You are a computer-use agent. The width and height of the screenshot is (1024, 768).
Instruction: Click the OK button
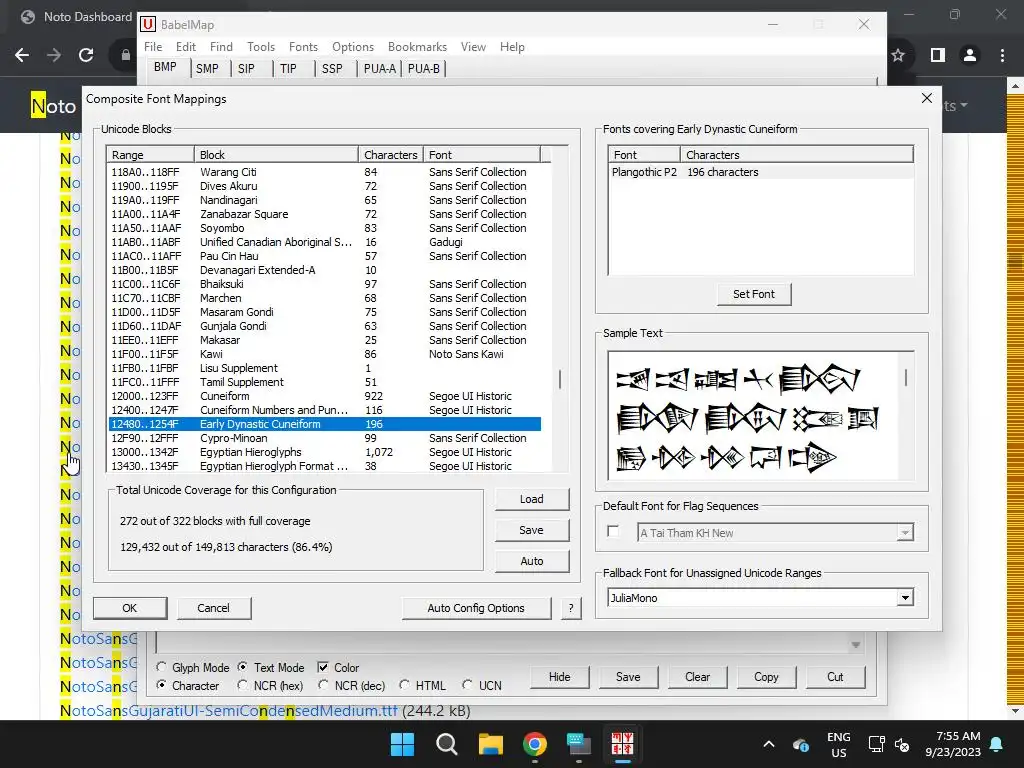click(x=129, y=608)
